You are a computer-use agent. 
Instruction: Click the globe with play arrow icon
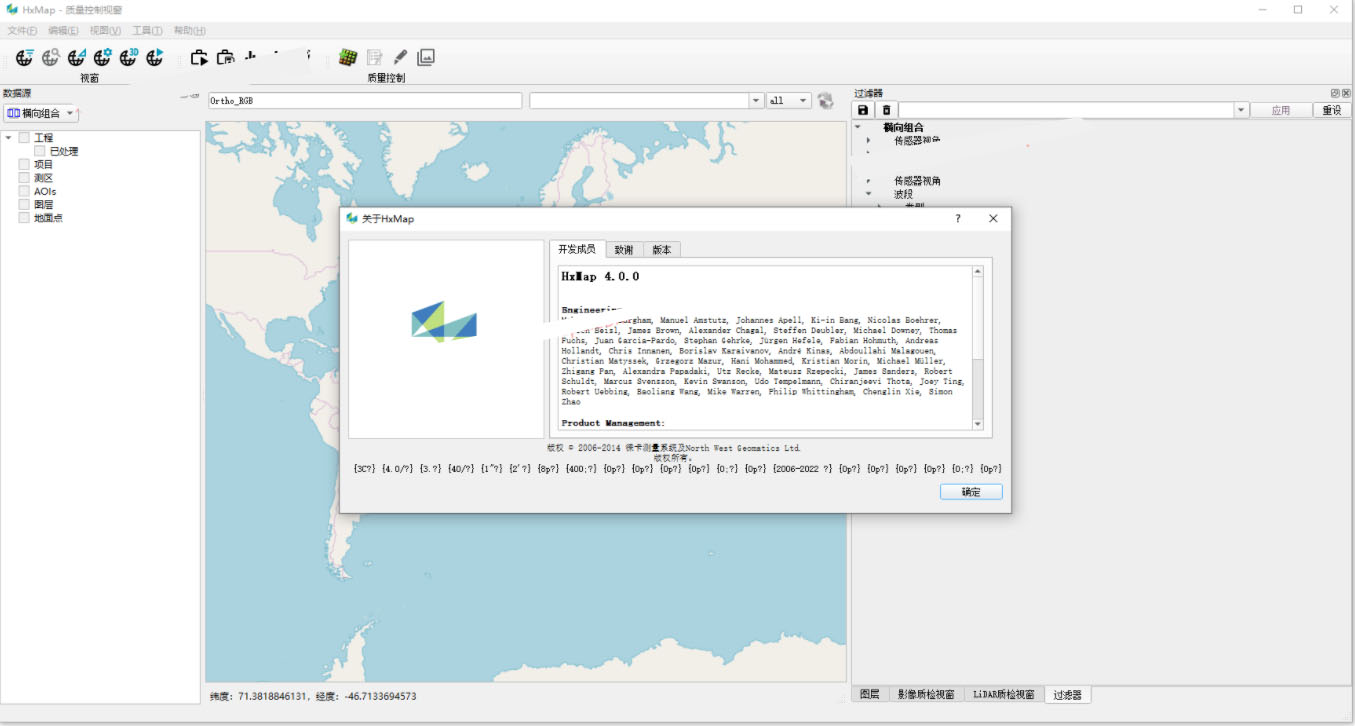pos(154,58)
